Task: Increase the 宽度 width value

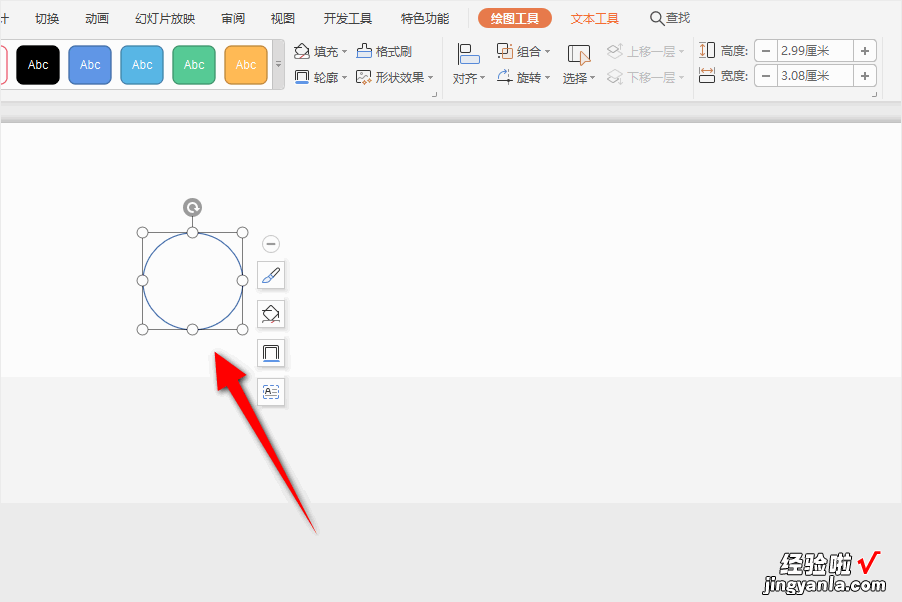Action: 865,76
